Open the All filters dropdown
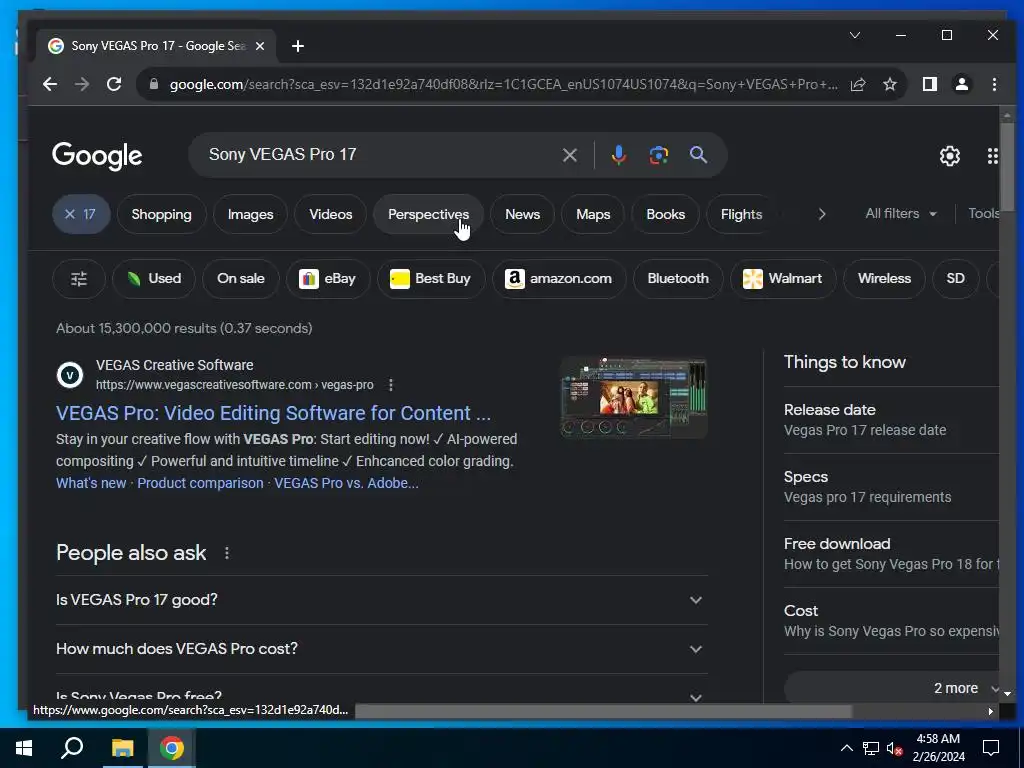Viewport: 1024px width, 768px height. tap(901, 214)
